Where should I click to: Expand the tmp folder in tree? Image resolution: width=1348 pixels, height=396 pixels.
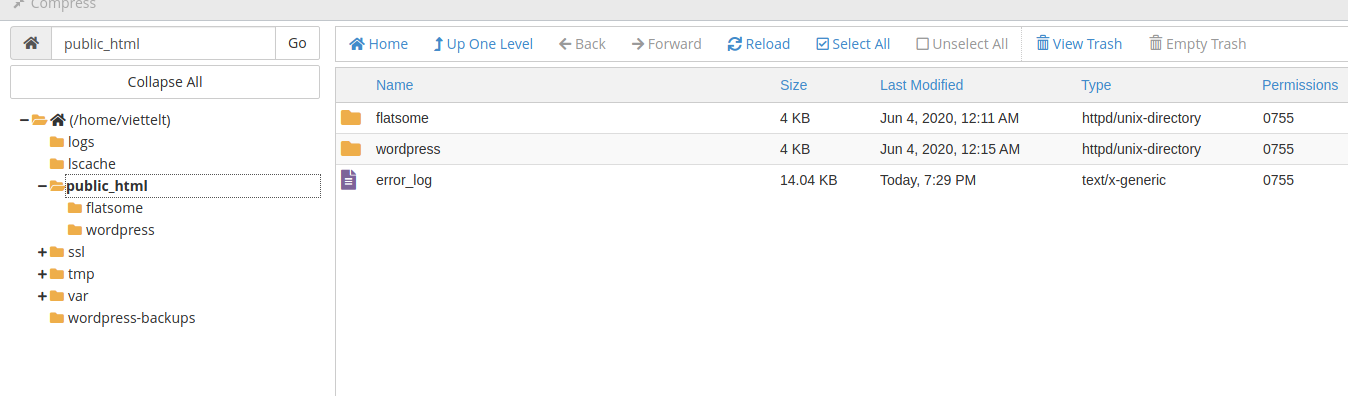coord(41,274)
